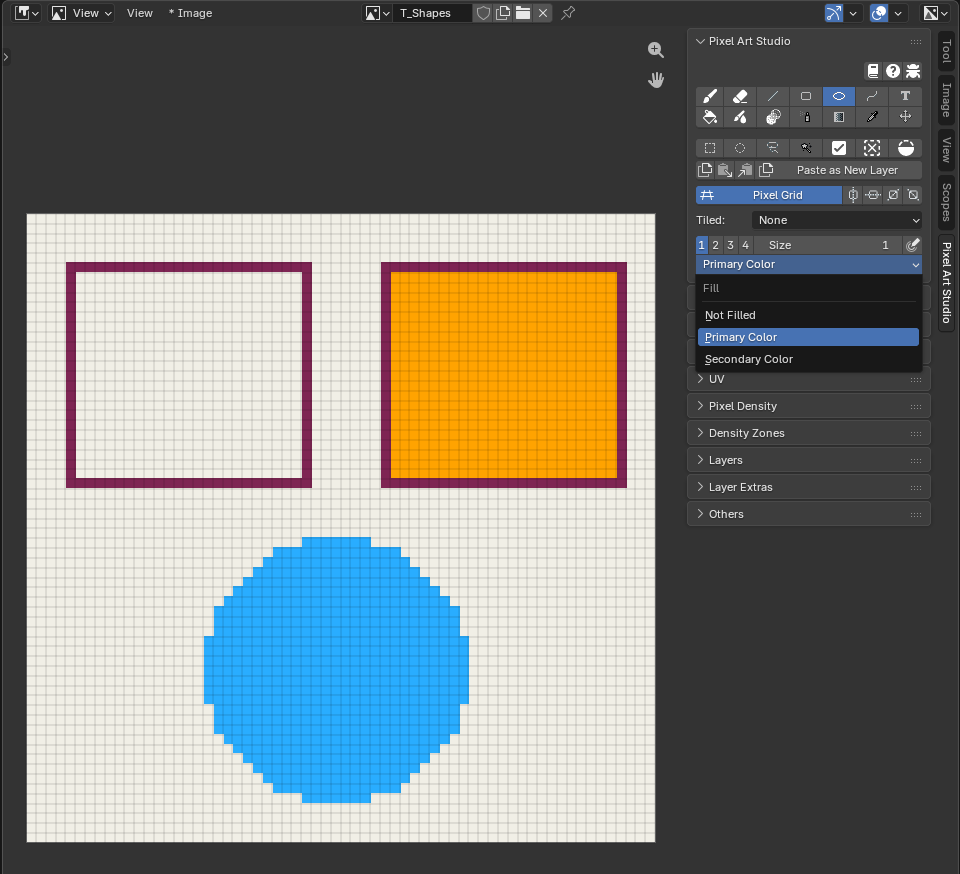Choose Not Filled from Fill menu
The height and width of the screenshot is (874, 960).
(x=808, y=315)
